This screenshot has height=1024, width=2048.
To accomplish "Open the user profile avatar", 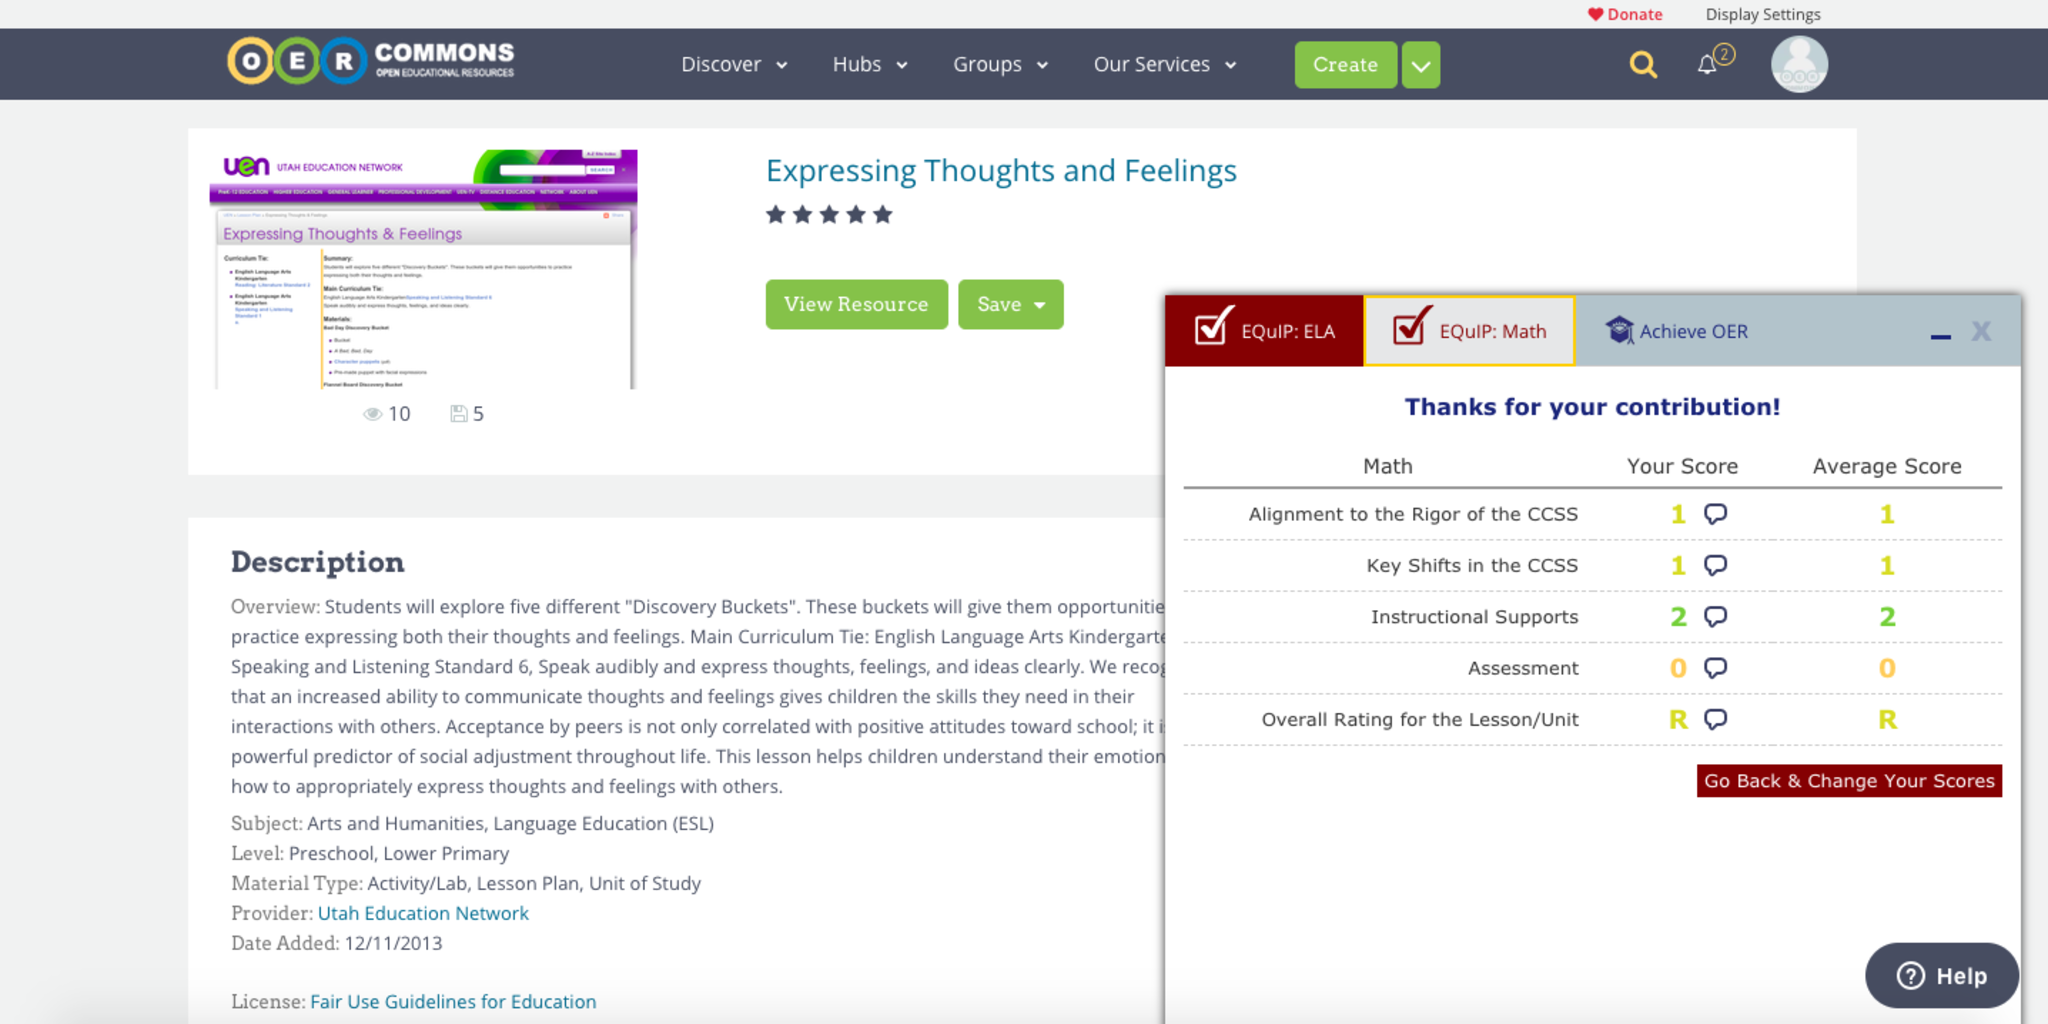I will tap(1799, 65).
